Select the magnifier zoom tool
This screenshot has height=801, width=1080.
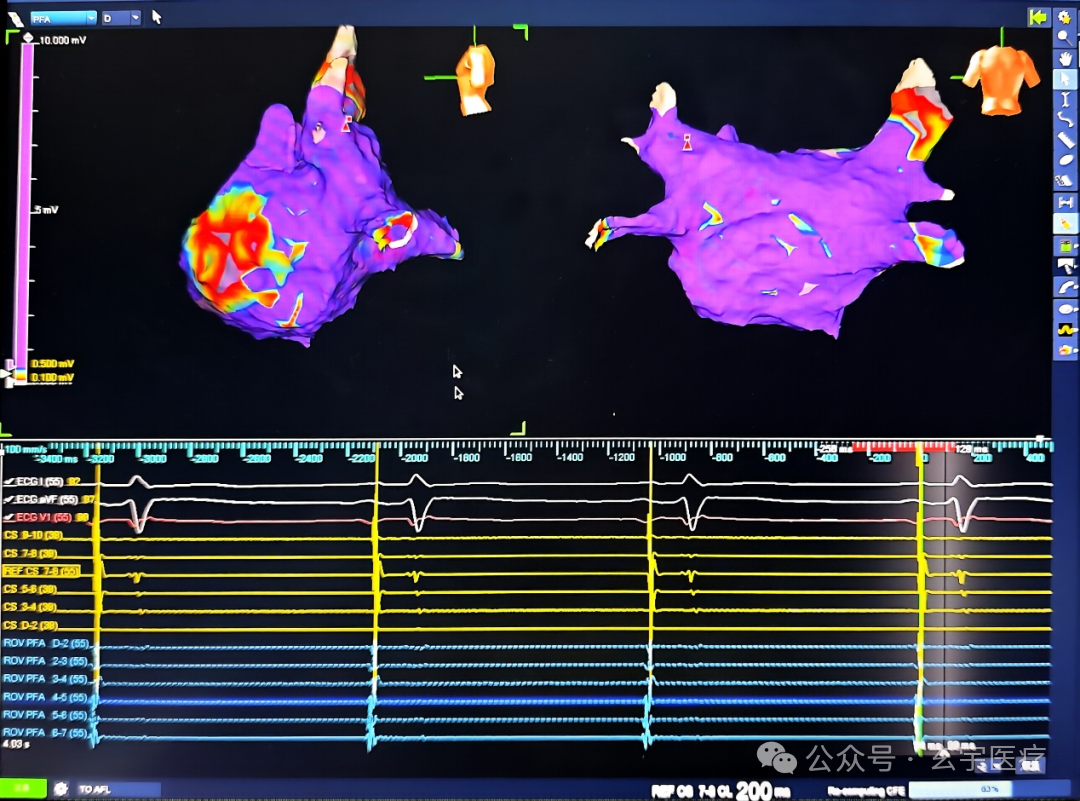click(x=1065, y=38)
